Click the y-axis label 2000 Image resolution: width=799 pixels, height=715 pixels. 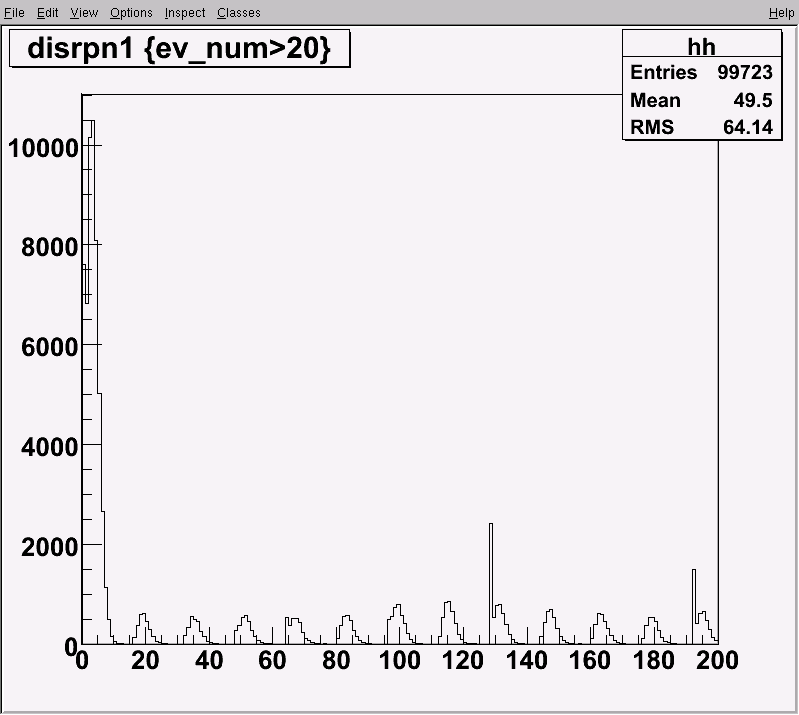(49, 547)
